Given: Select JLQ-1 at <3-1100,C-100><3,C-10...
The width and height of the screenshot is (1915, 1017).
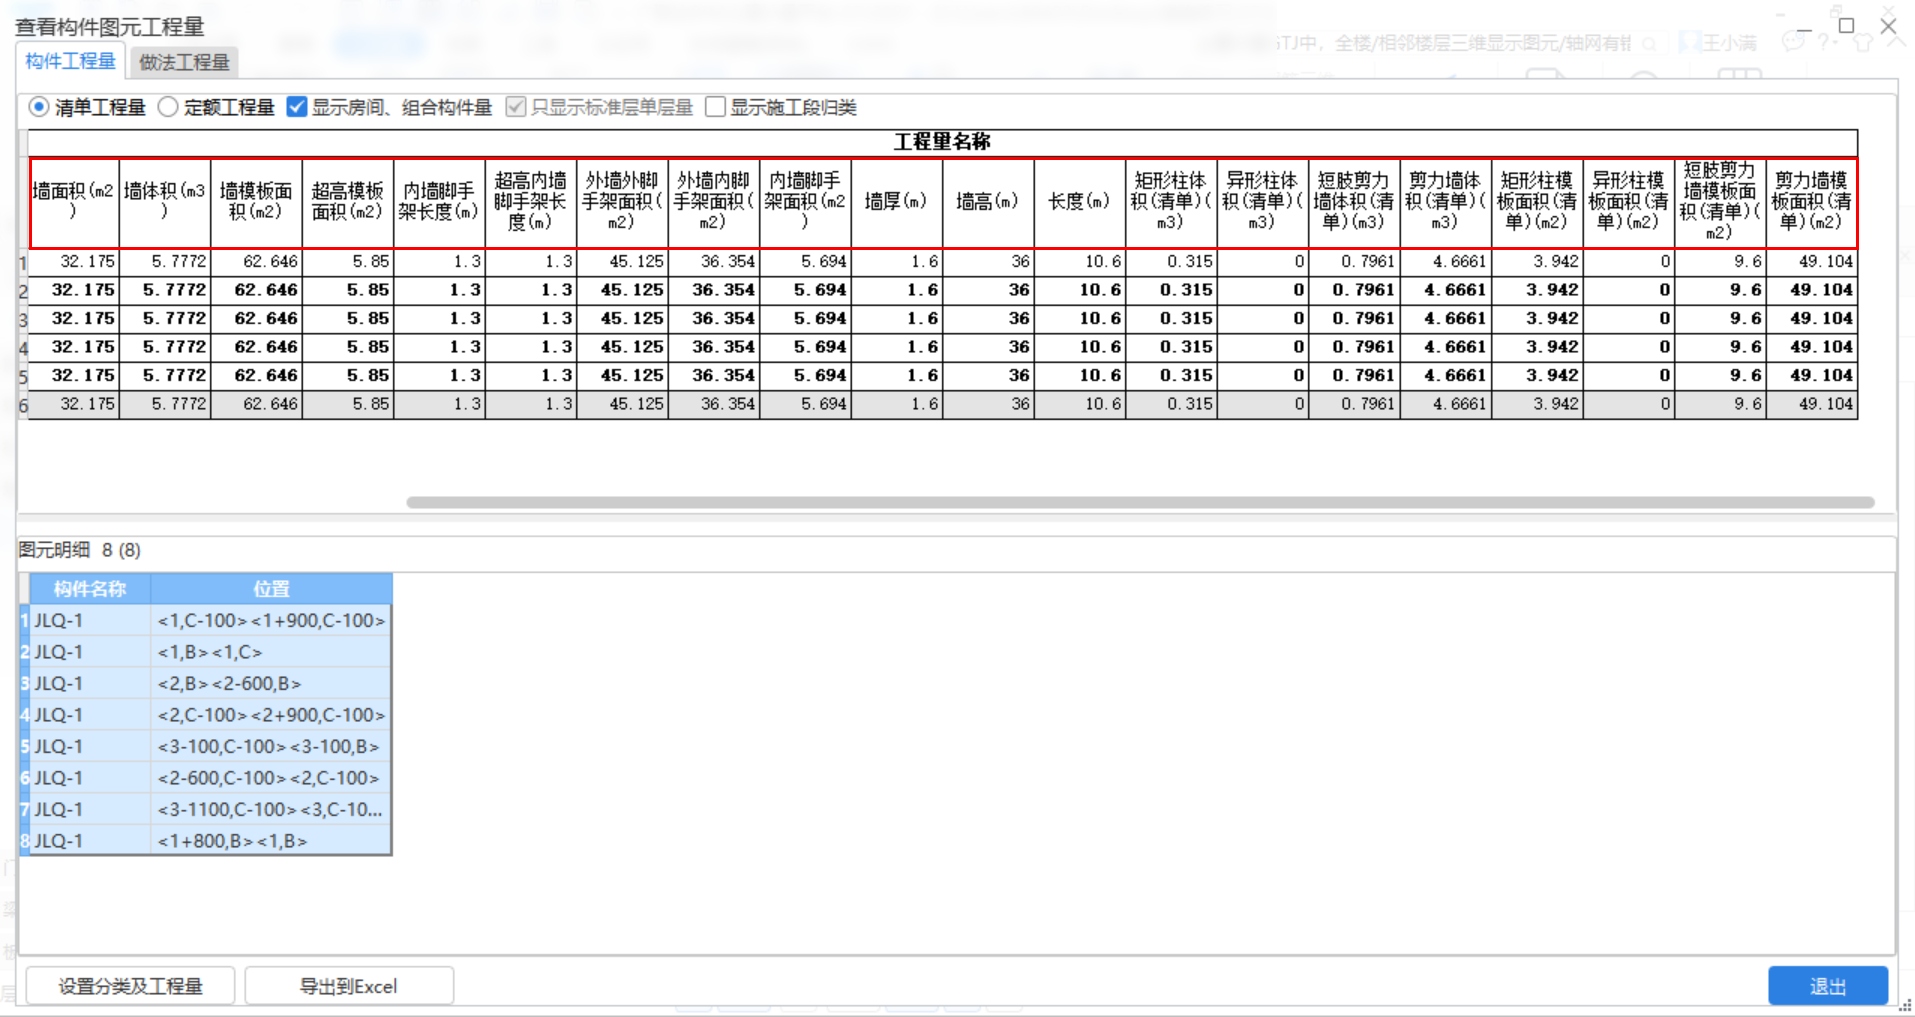Looking at the screenshot, I should pos(205,810).
